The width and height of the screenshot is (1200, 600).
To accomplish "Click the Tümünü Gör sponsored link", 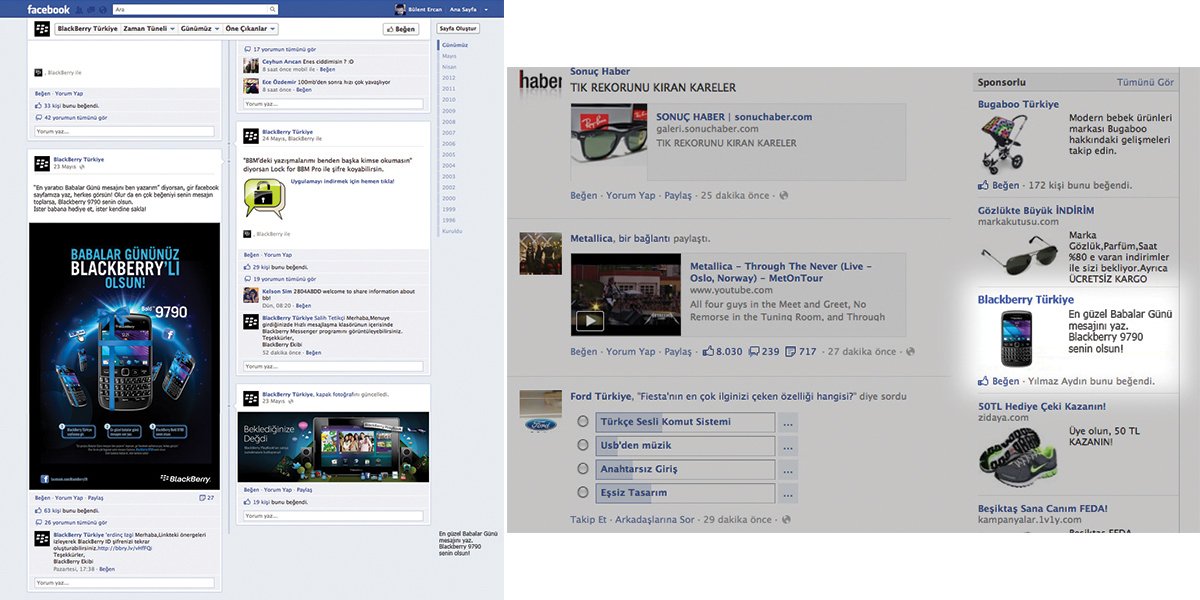I will pos(1144,81).
